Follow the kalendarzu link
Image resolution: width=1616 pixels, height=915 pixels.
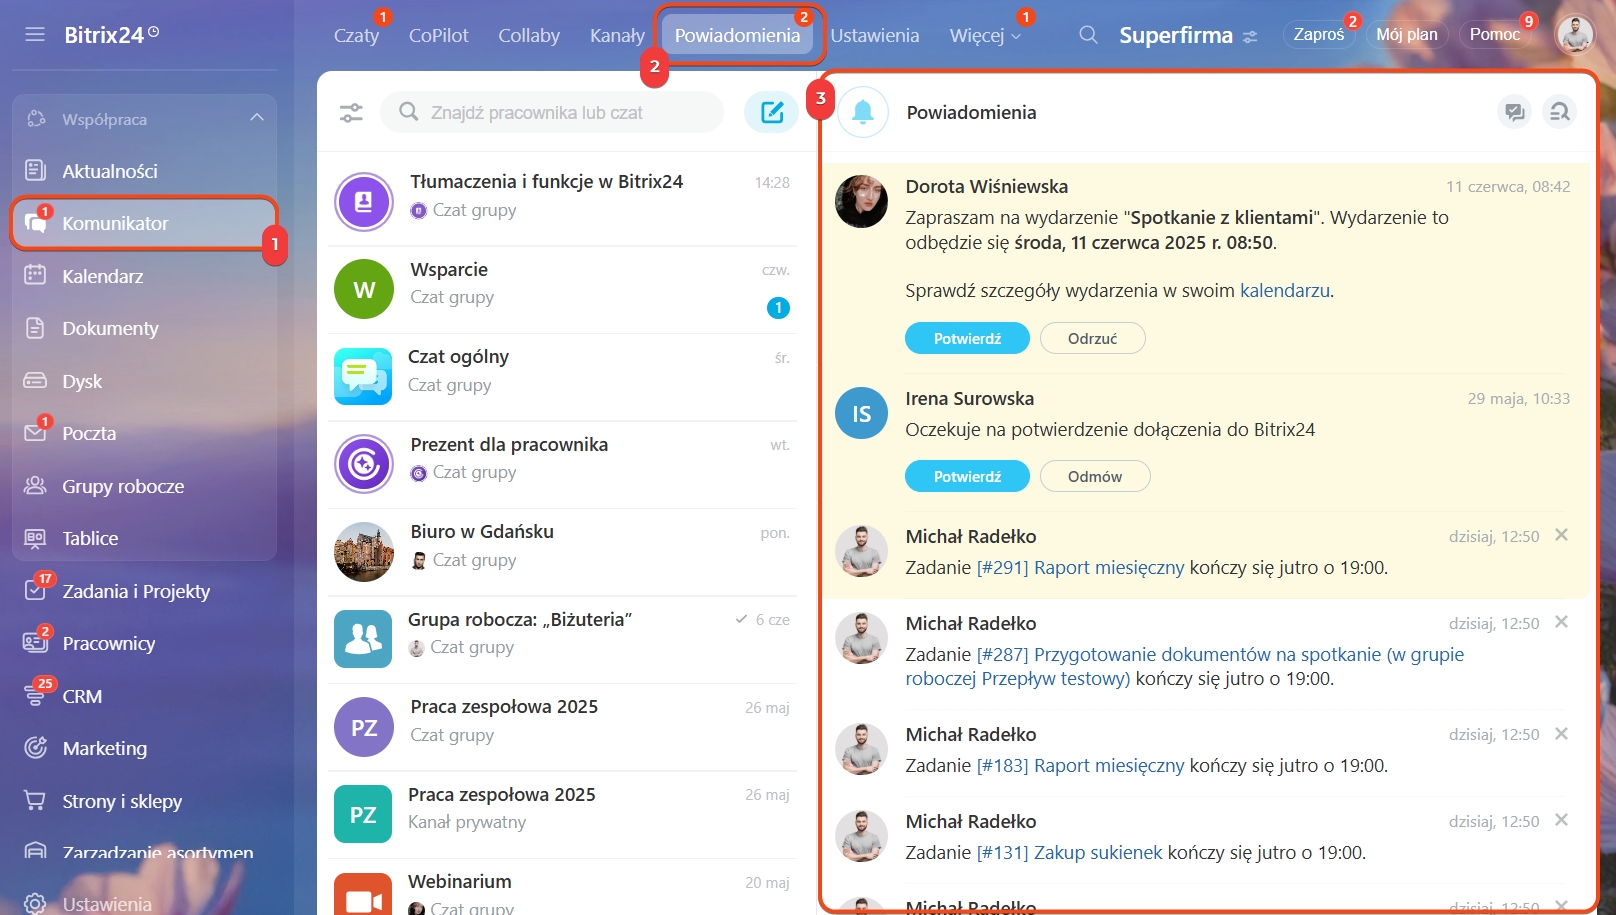pos(1285,290)
